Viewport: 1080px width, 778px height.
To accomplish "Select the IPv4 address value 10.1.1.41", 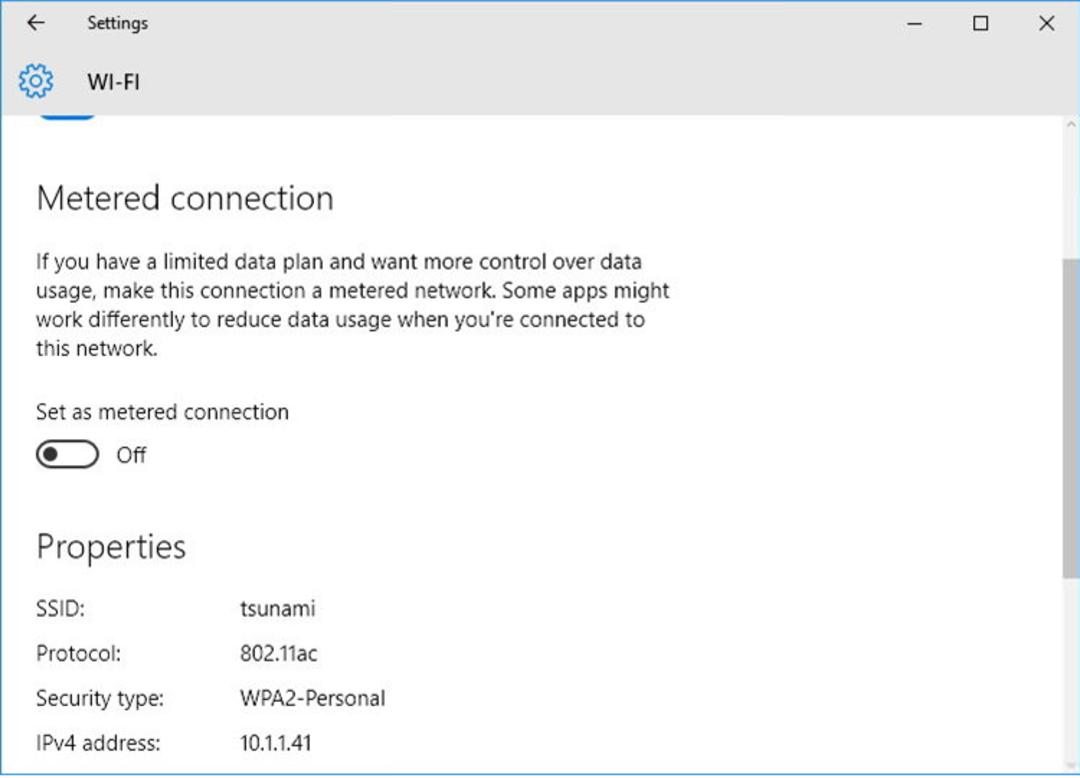I will coord(276,743).
